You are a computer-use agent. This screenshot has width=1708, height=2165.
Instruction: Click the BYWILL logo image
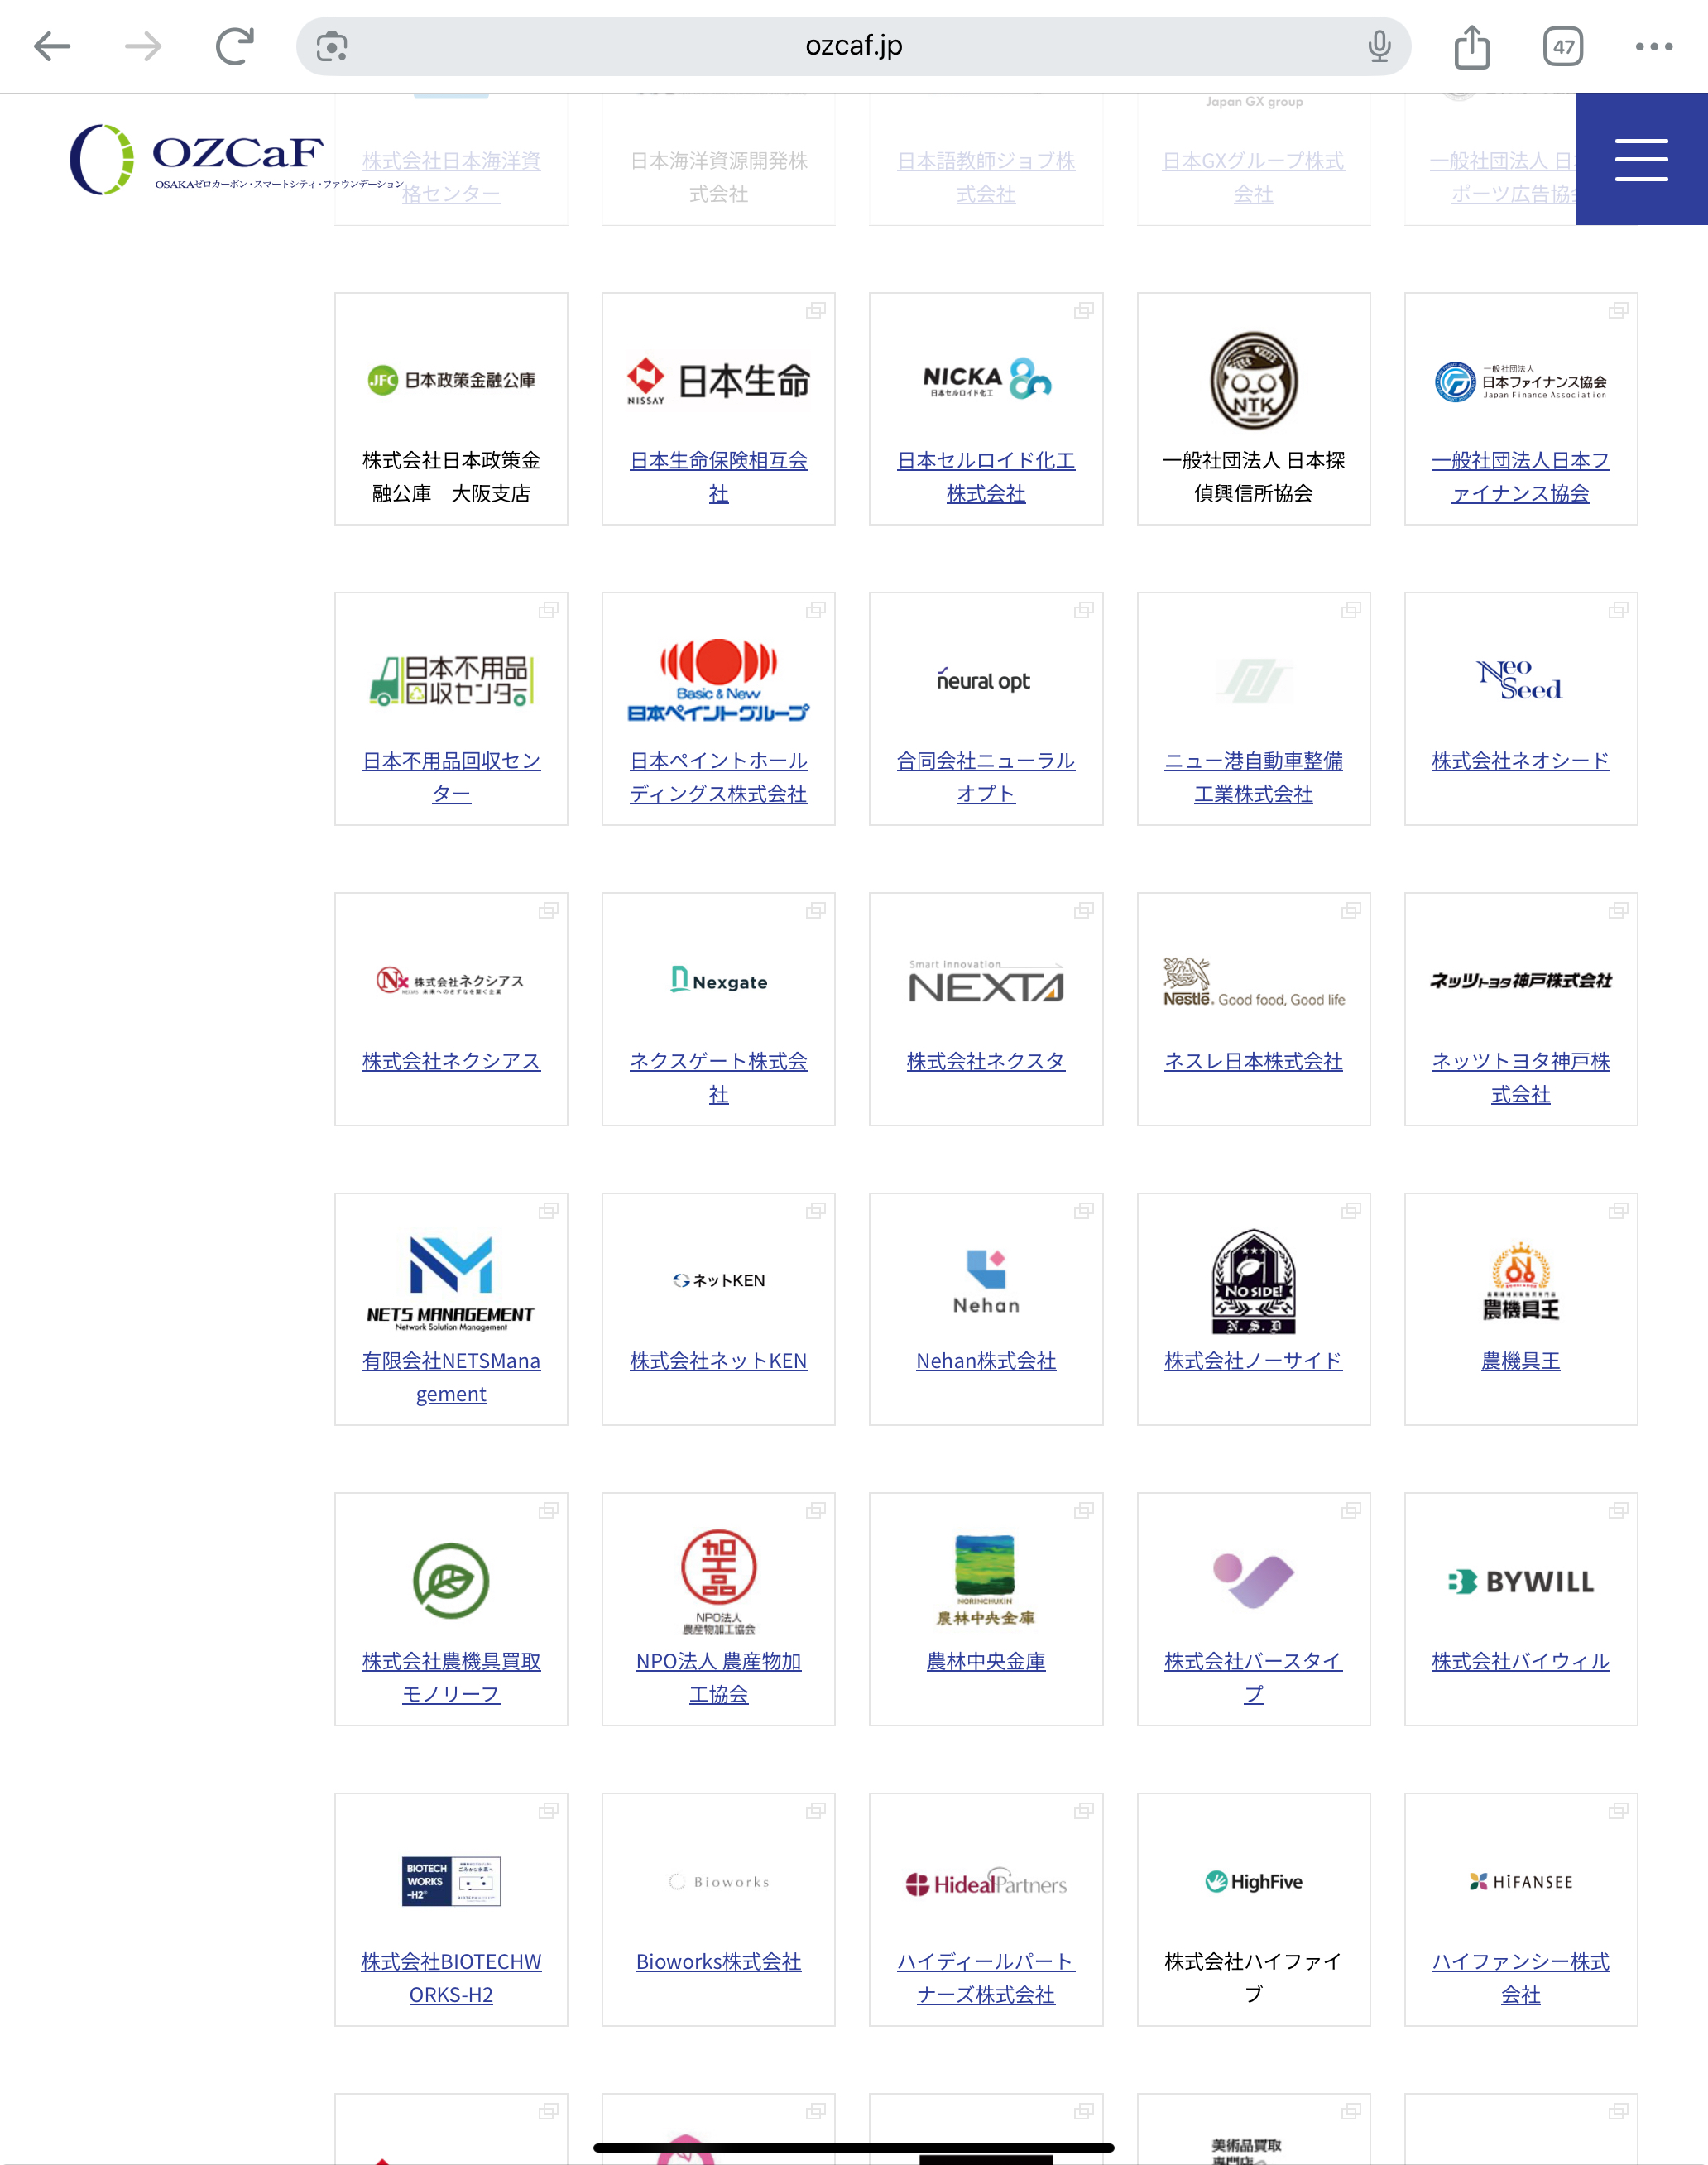[x=1520, y=1582]
